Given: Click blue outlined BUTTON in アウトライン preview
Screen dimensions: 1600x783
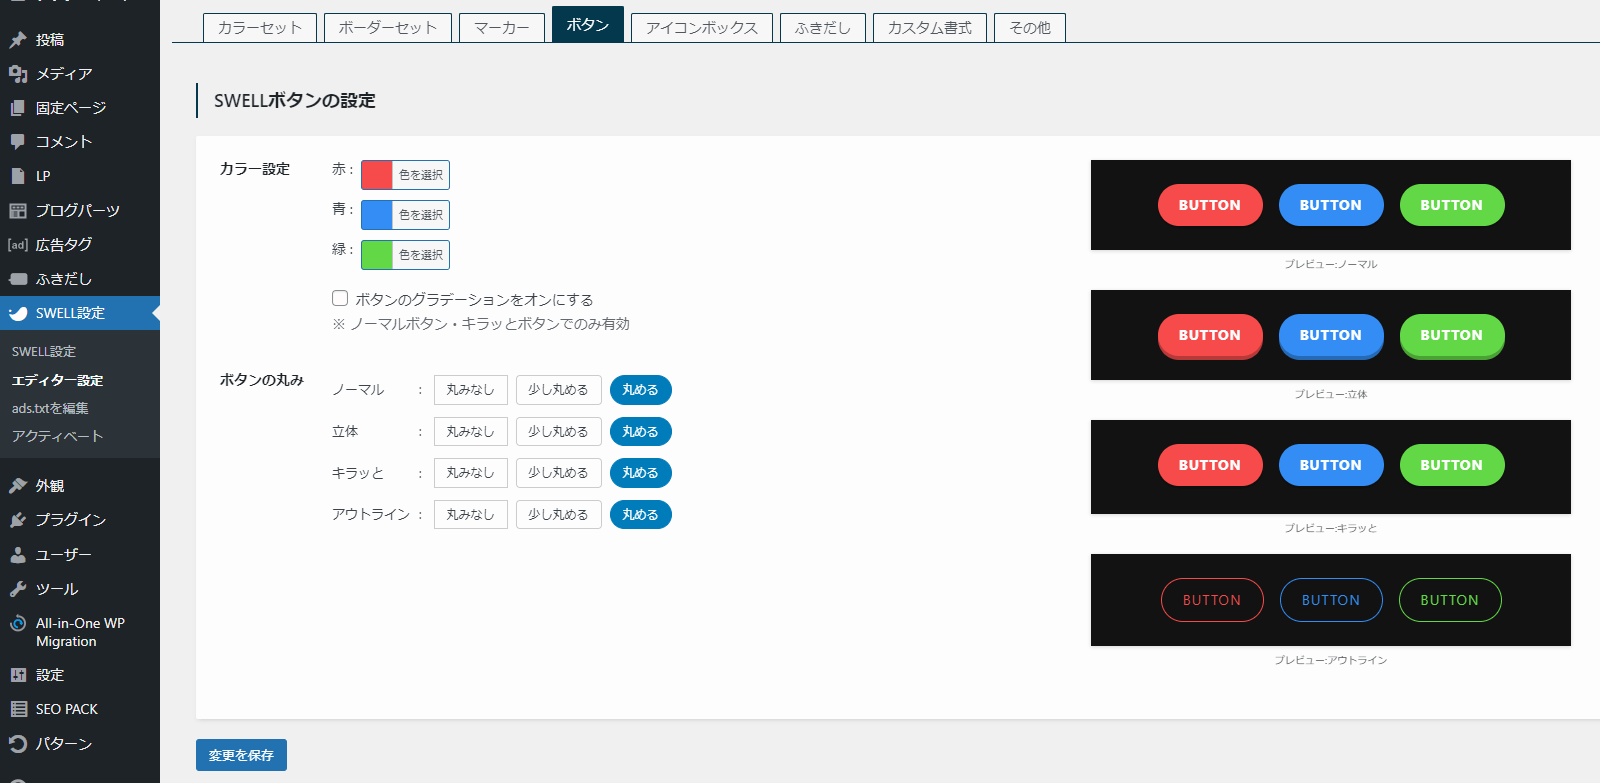Looking at the screenshot, I should [1331, 600].
